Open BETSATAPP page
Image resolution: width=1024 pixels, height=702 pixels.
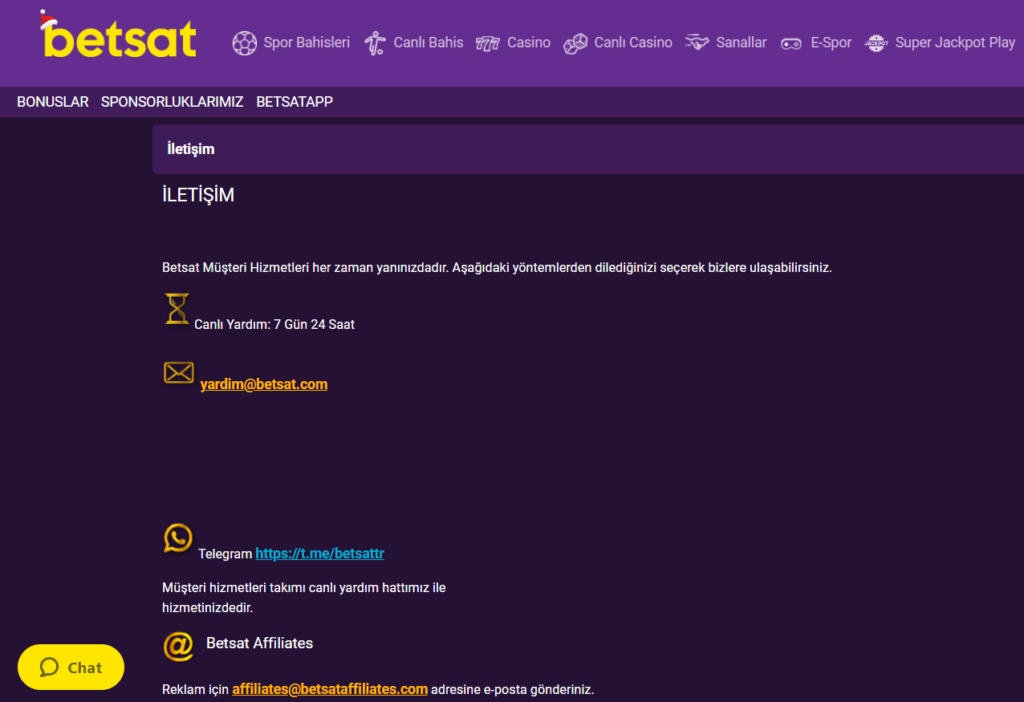pos(295,102)
